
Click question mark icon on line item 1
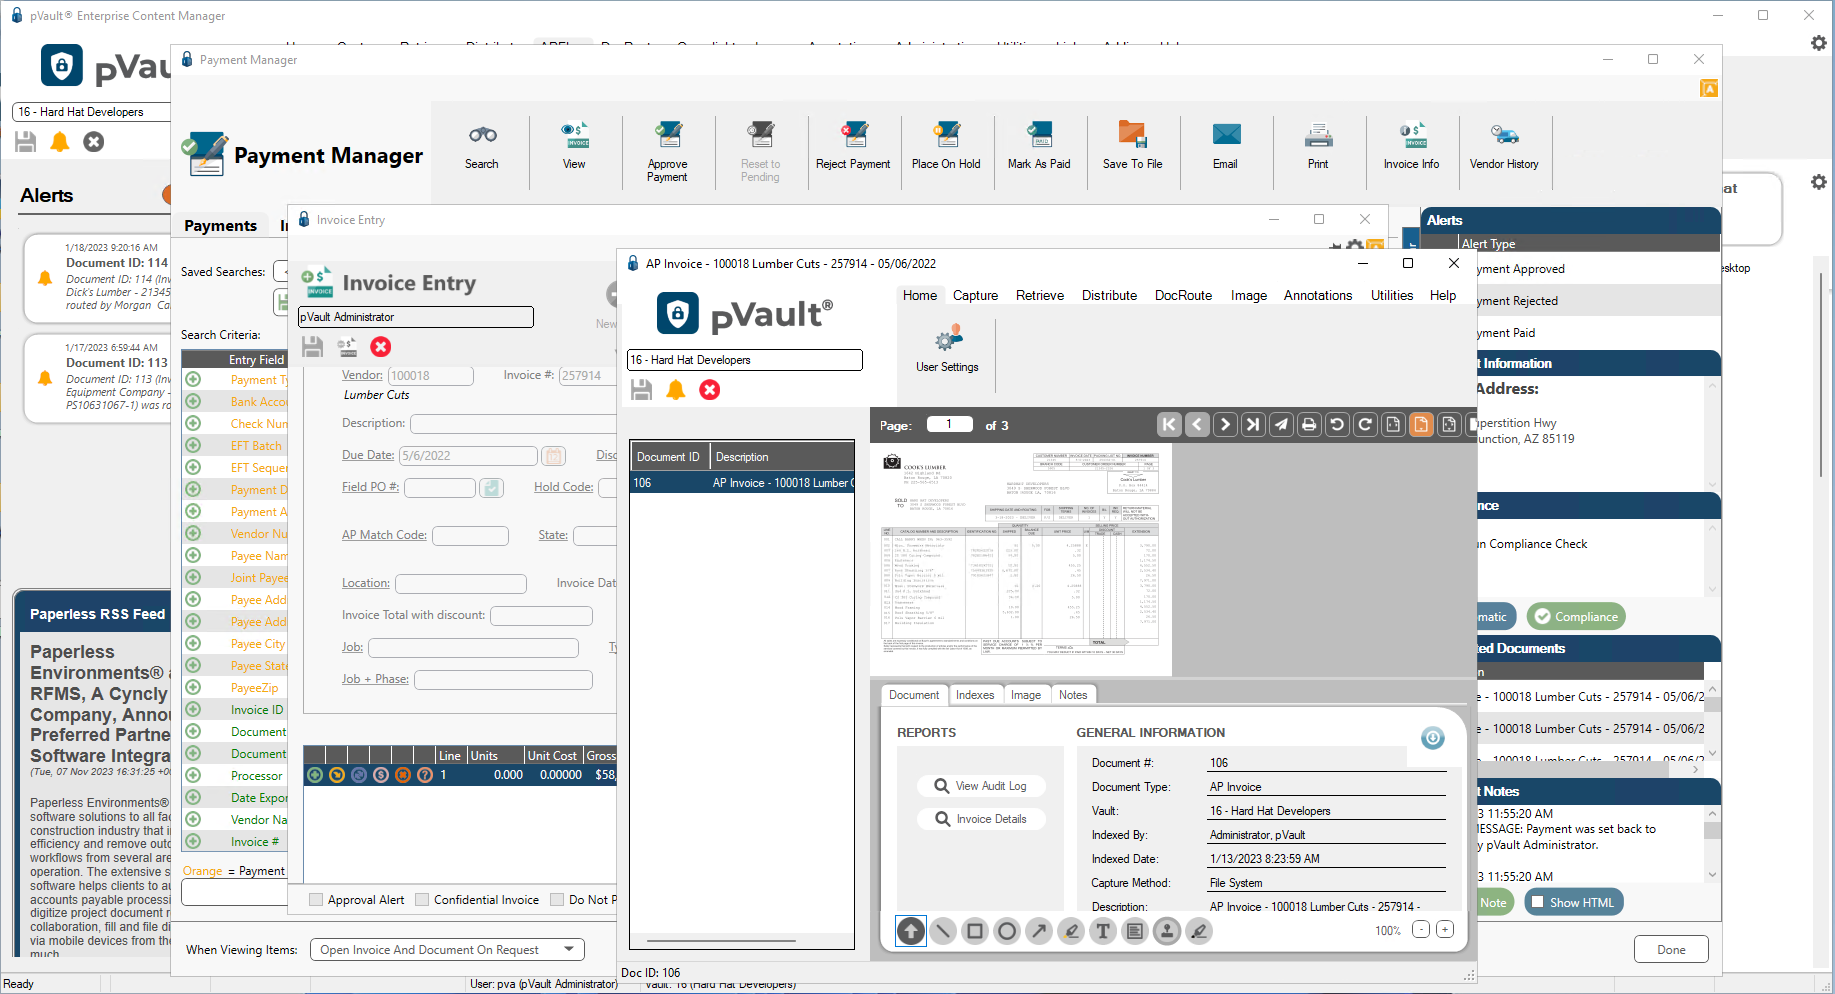pos(425,775)
